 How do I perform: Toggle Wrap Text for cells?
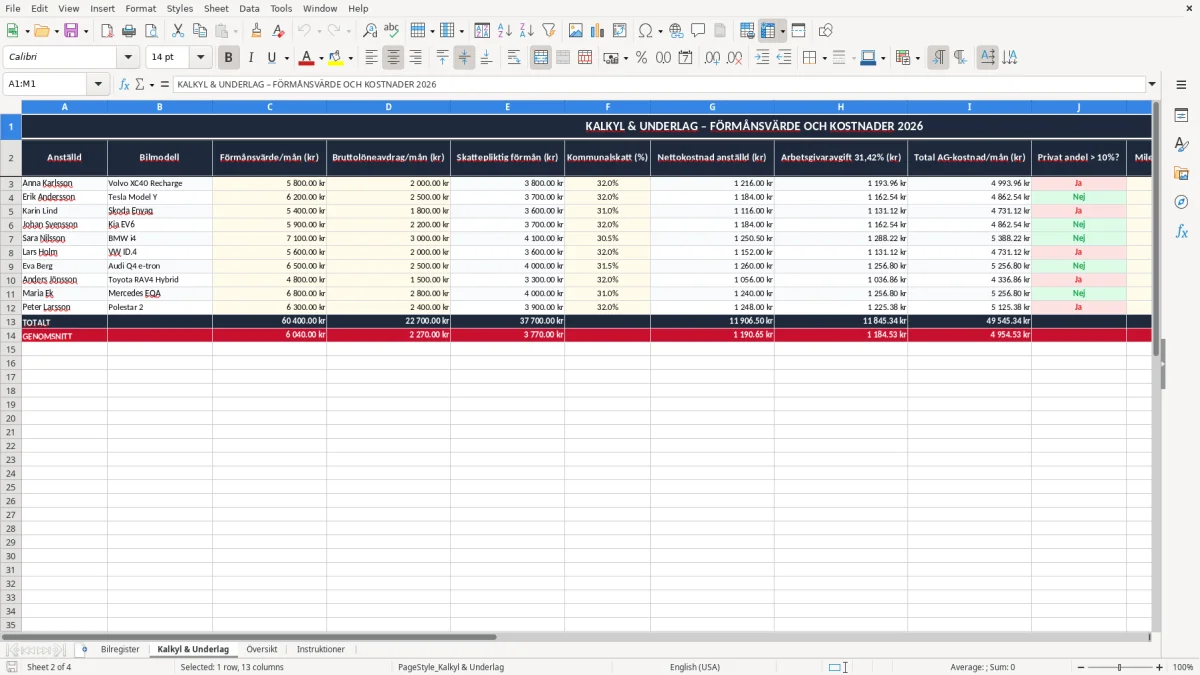tap(514, 58)
